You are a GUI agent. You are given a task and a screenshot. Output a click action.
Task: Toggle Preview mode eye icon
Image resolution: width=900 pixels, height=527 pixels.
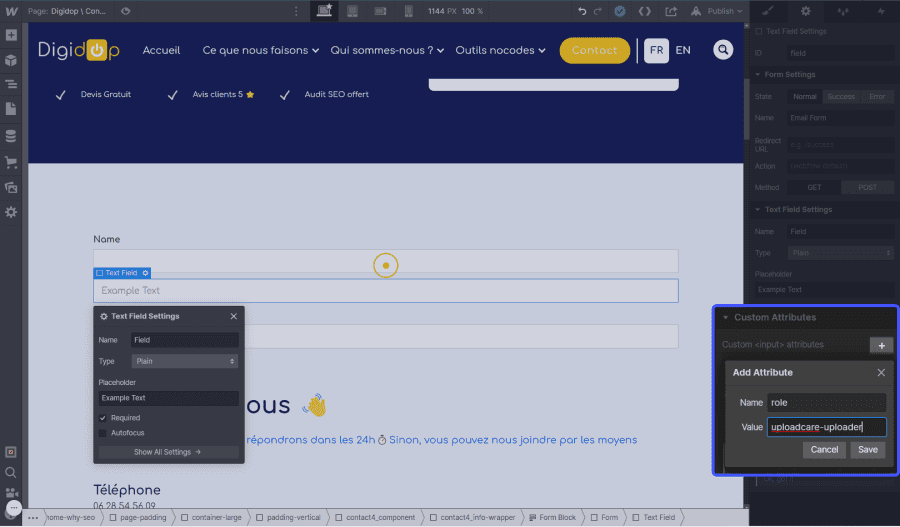click(x=126, y=11)
